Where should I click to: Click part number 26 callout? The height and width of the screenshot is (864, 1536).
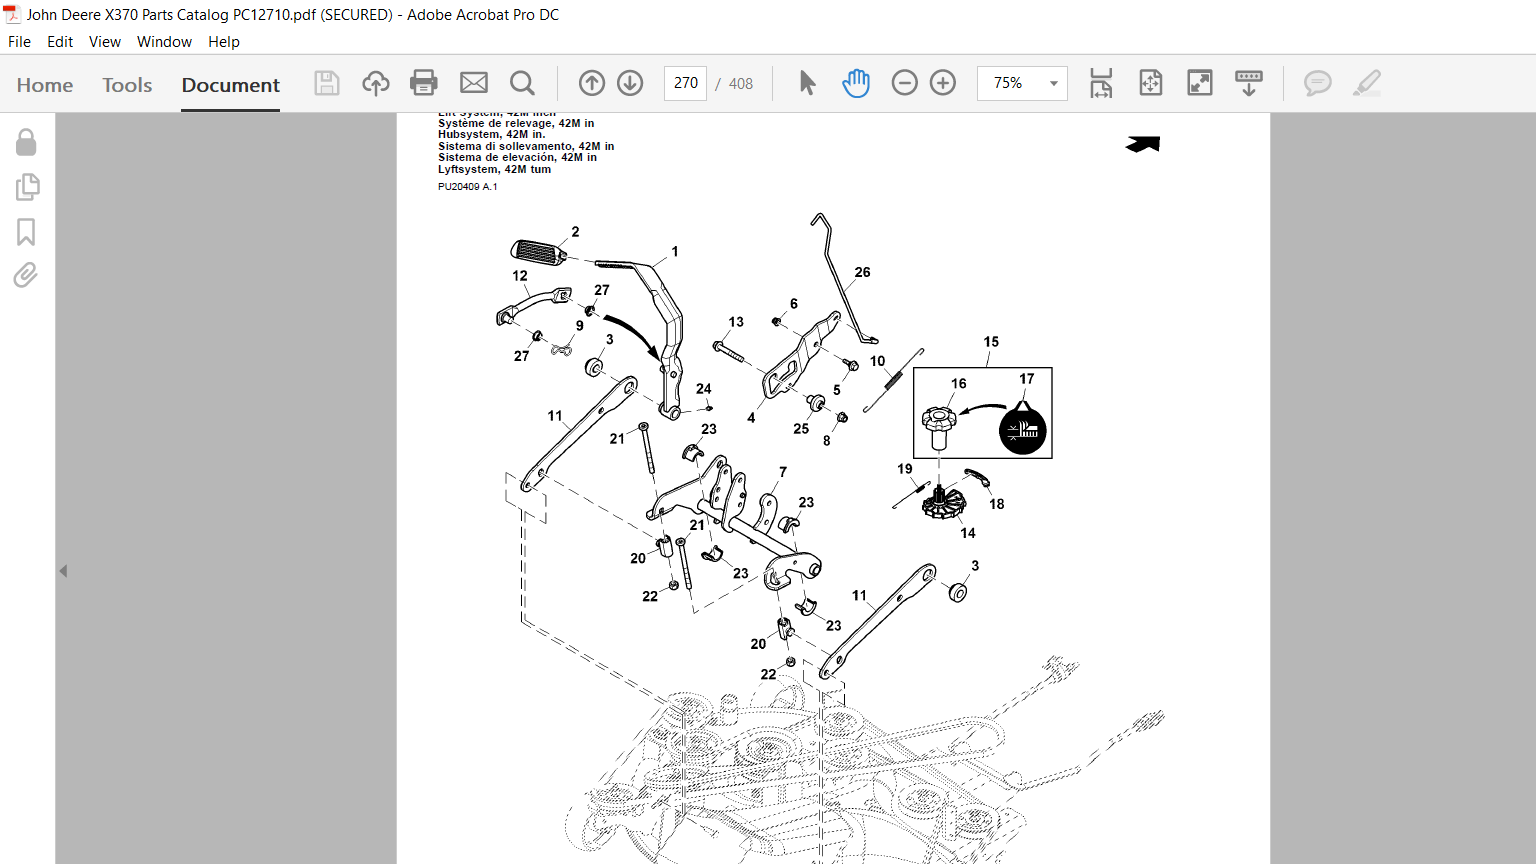862,272
